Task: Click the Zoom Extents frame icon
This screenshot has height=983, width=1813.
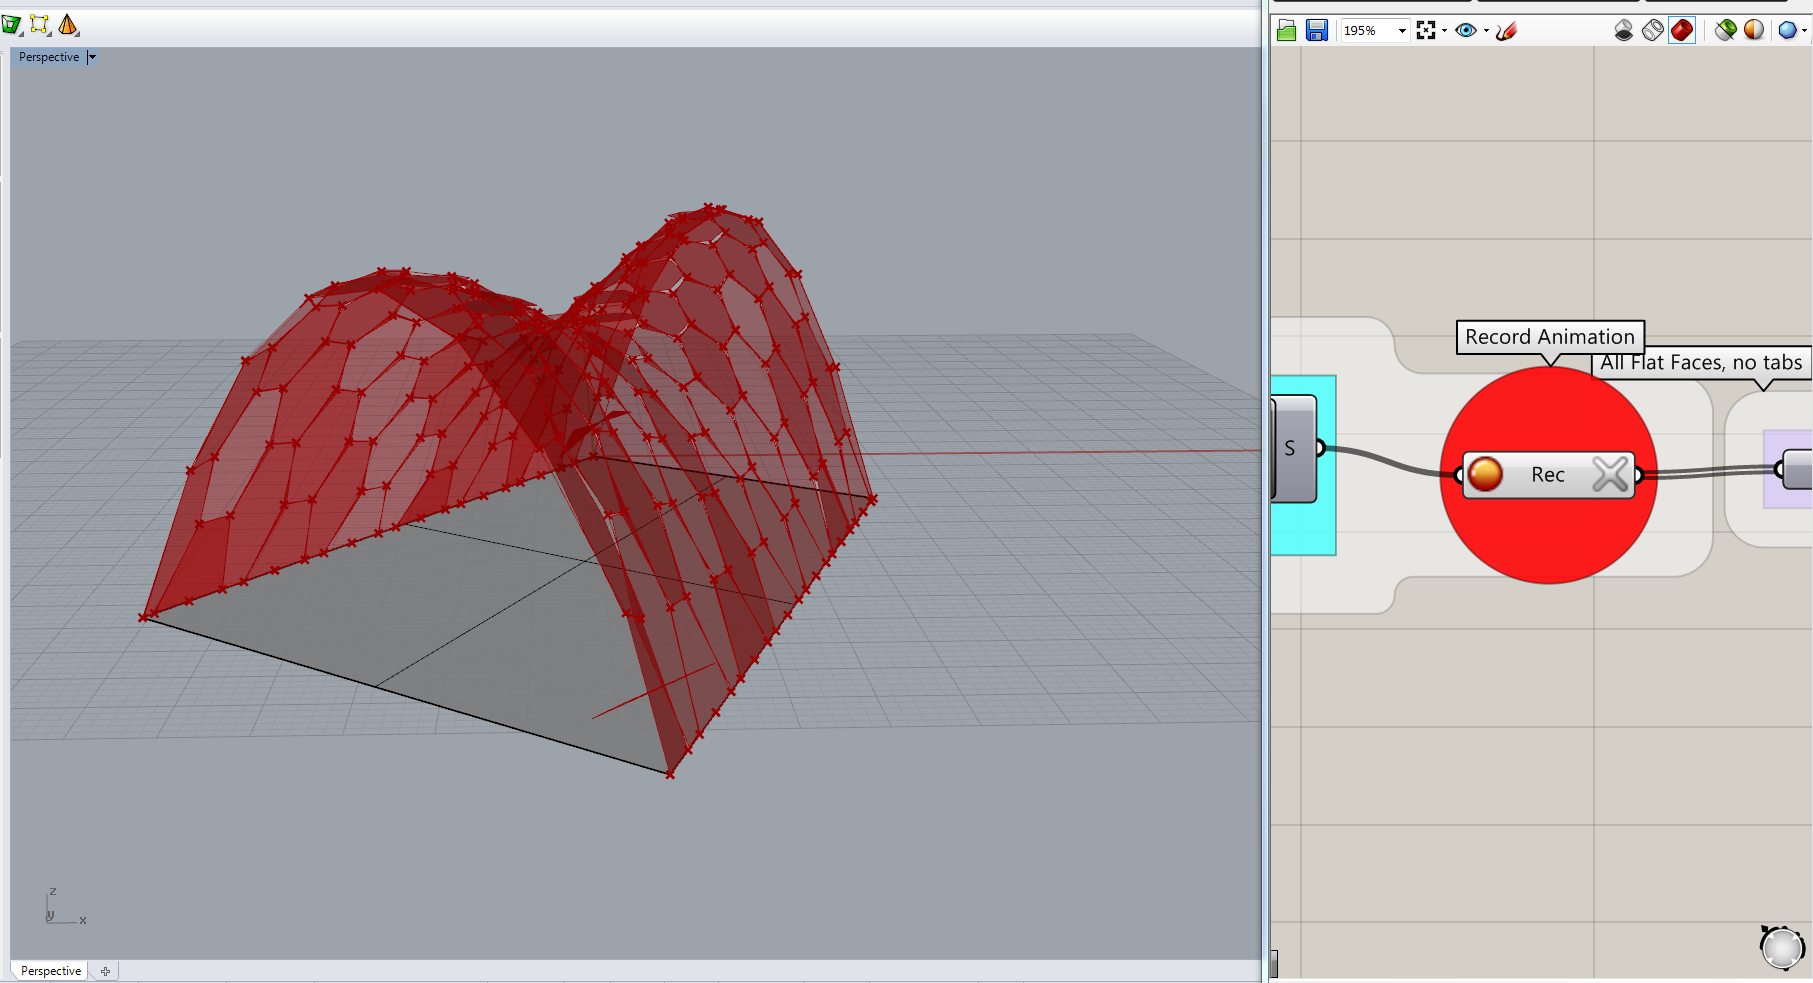Action: 1426,31
